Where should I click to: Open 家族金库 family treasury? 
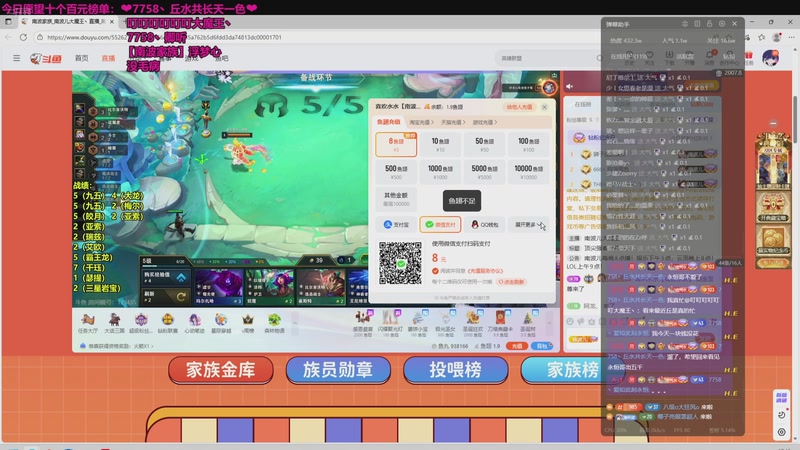pyautogui.click(x=220, y=370)
